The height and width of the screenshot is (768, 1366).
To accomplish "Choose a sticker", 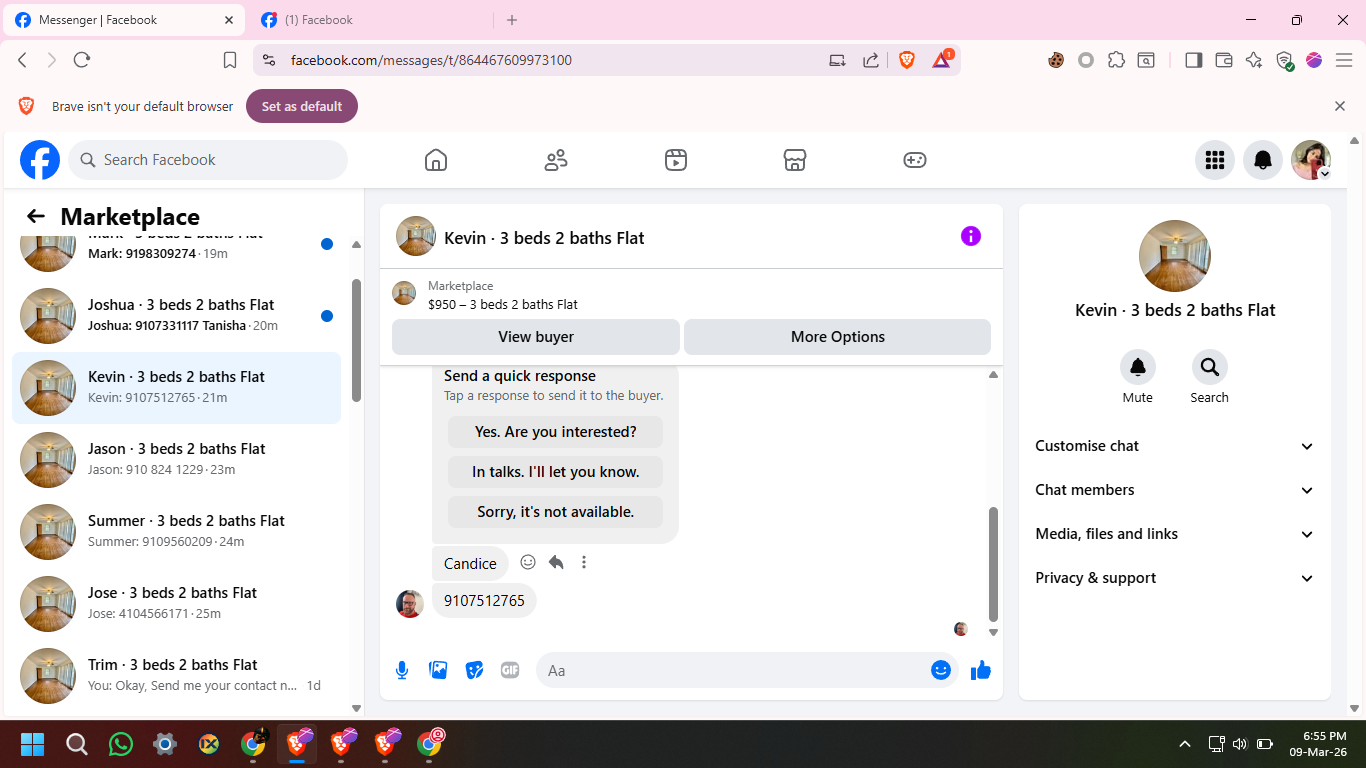I will (x=474, y=670).
